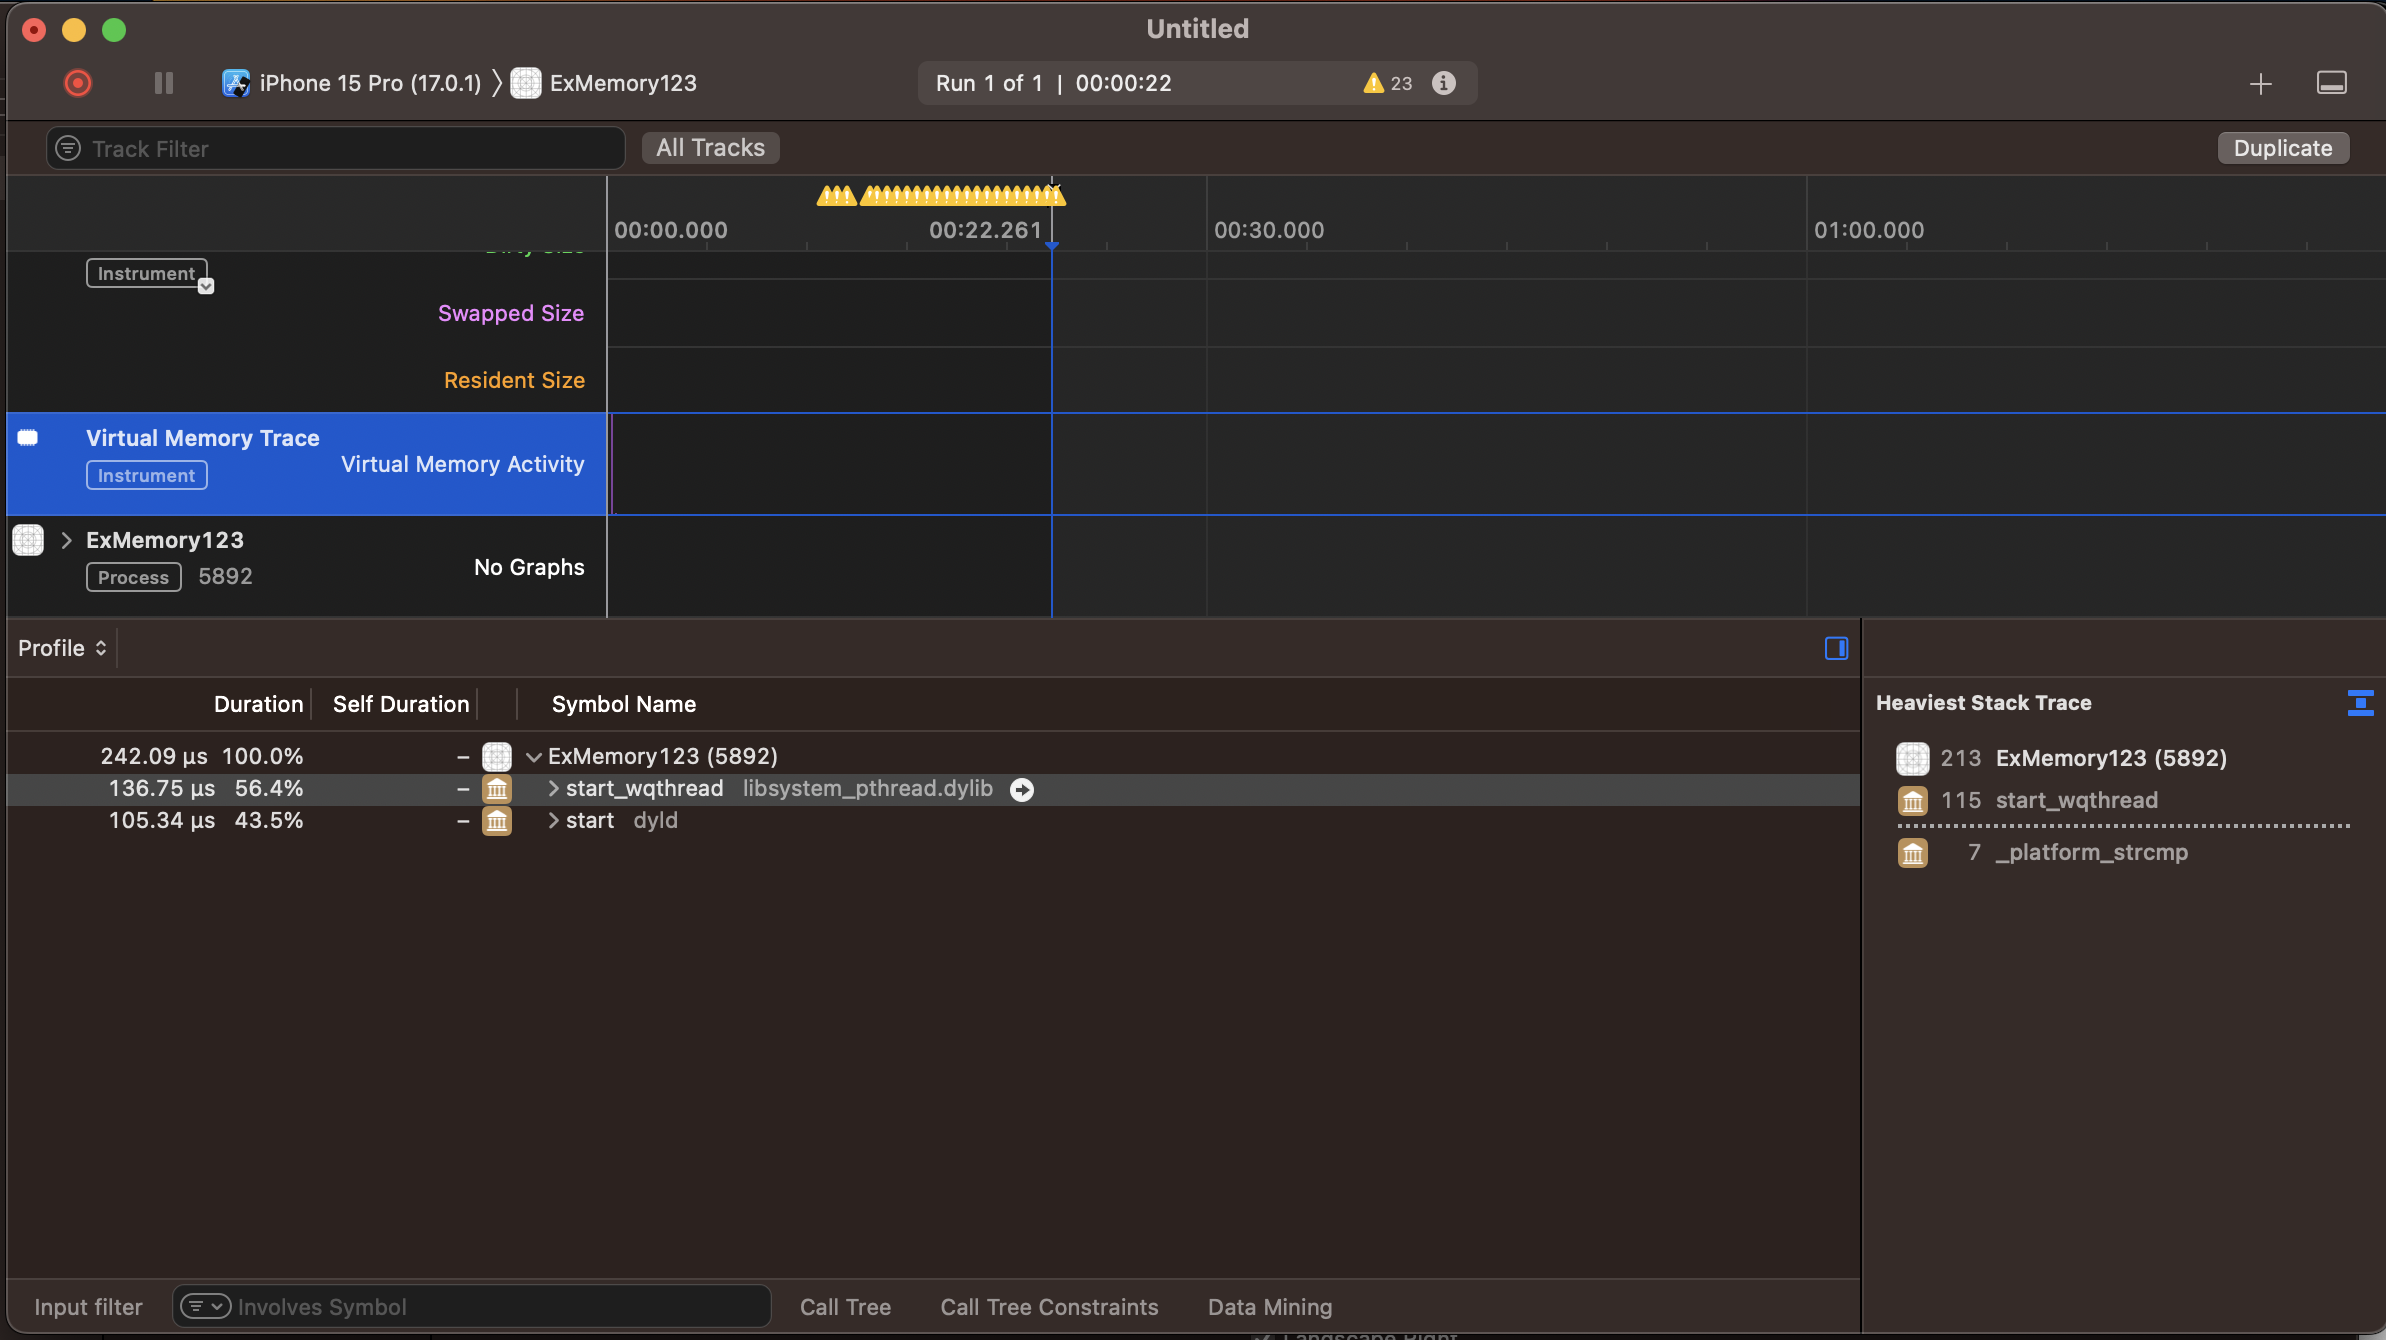The image size is (2386, 1340).
Task: Open the Profile detail selector
Action: (x=62, y=648)
